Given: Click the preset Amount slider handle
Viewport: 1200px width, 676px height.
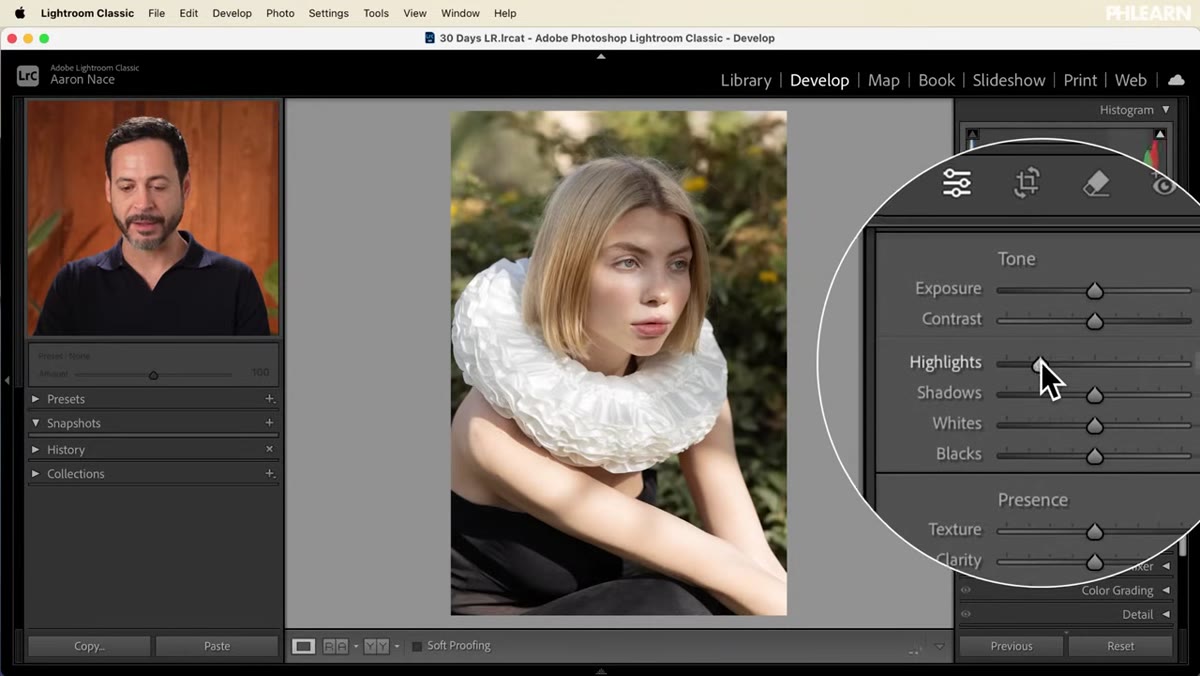Looking at the screenshot, I should tap(153, 375).
